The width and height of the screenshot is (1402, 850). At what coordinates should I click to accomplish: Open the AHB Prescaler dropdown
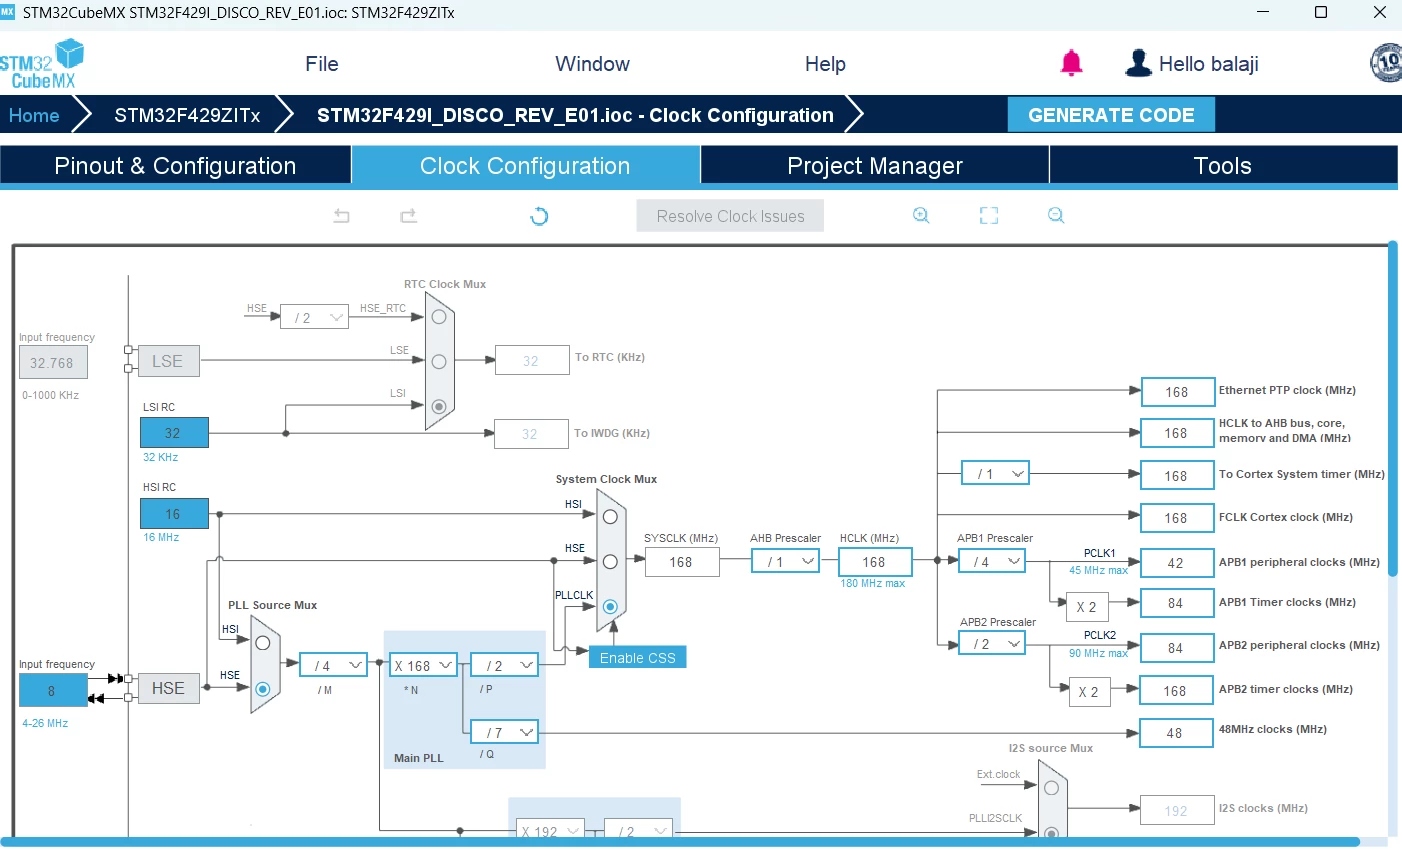pos(785,561)
